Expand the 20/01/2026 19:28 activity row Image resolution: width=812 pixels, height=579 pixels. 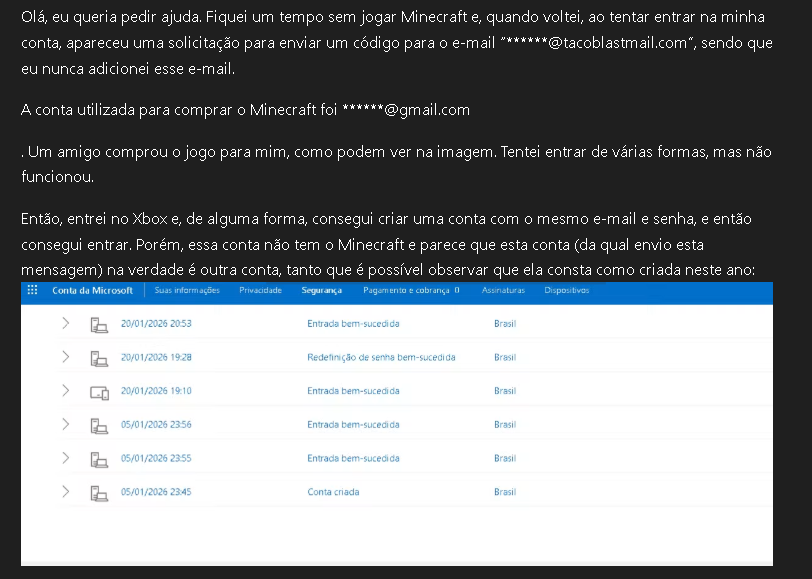tap(66, 357)
